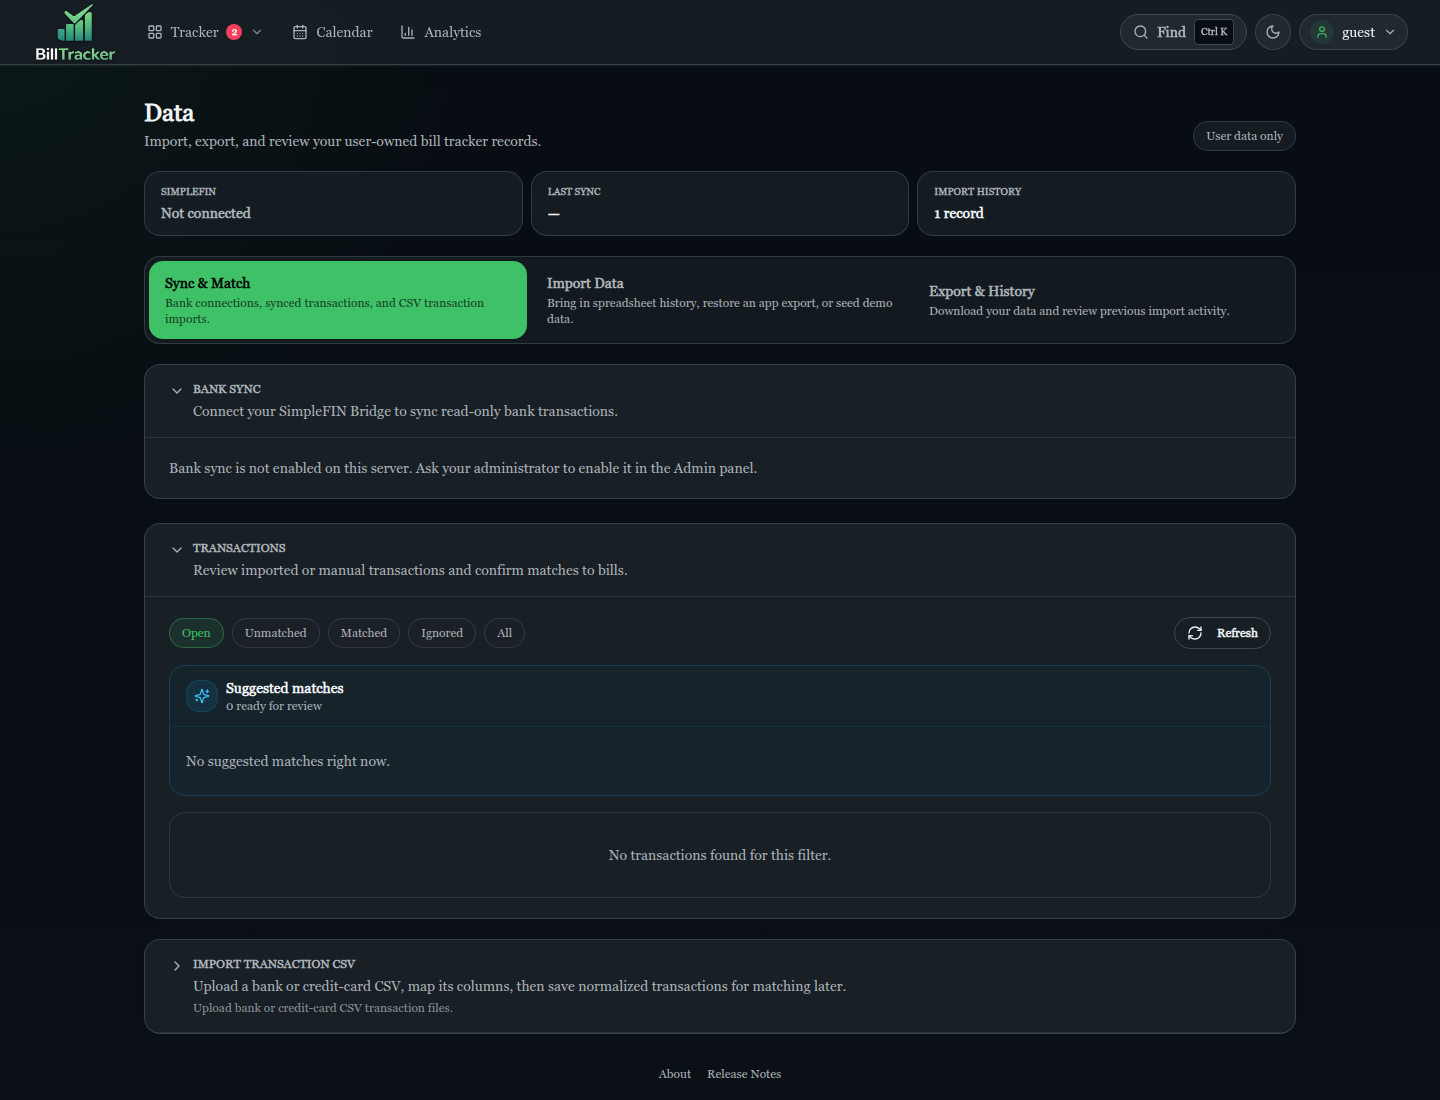Click the User data only badge
Screen dimensions: 1440x1100
pos(1244,136)
